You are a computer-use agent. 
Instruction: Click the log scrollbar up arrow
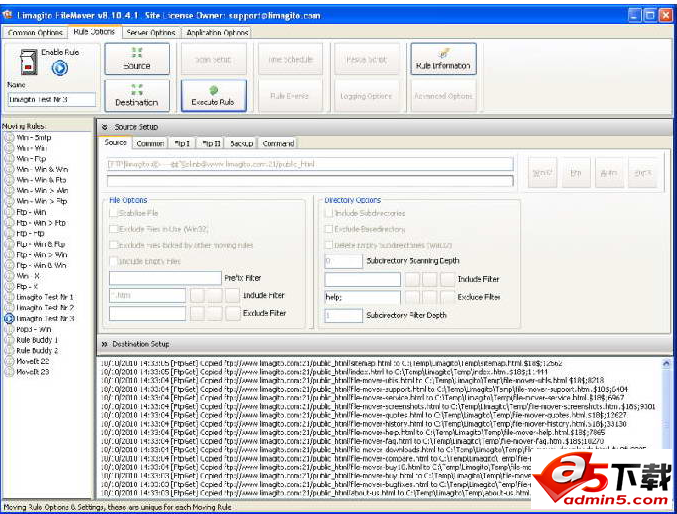pyautogui.click(x=666, y=364)
